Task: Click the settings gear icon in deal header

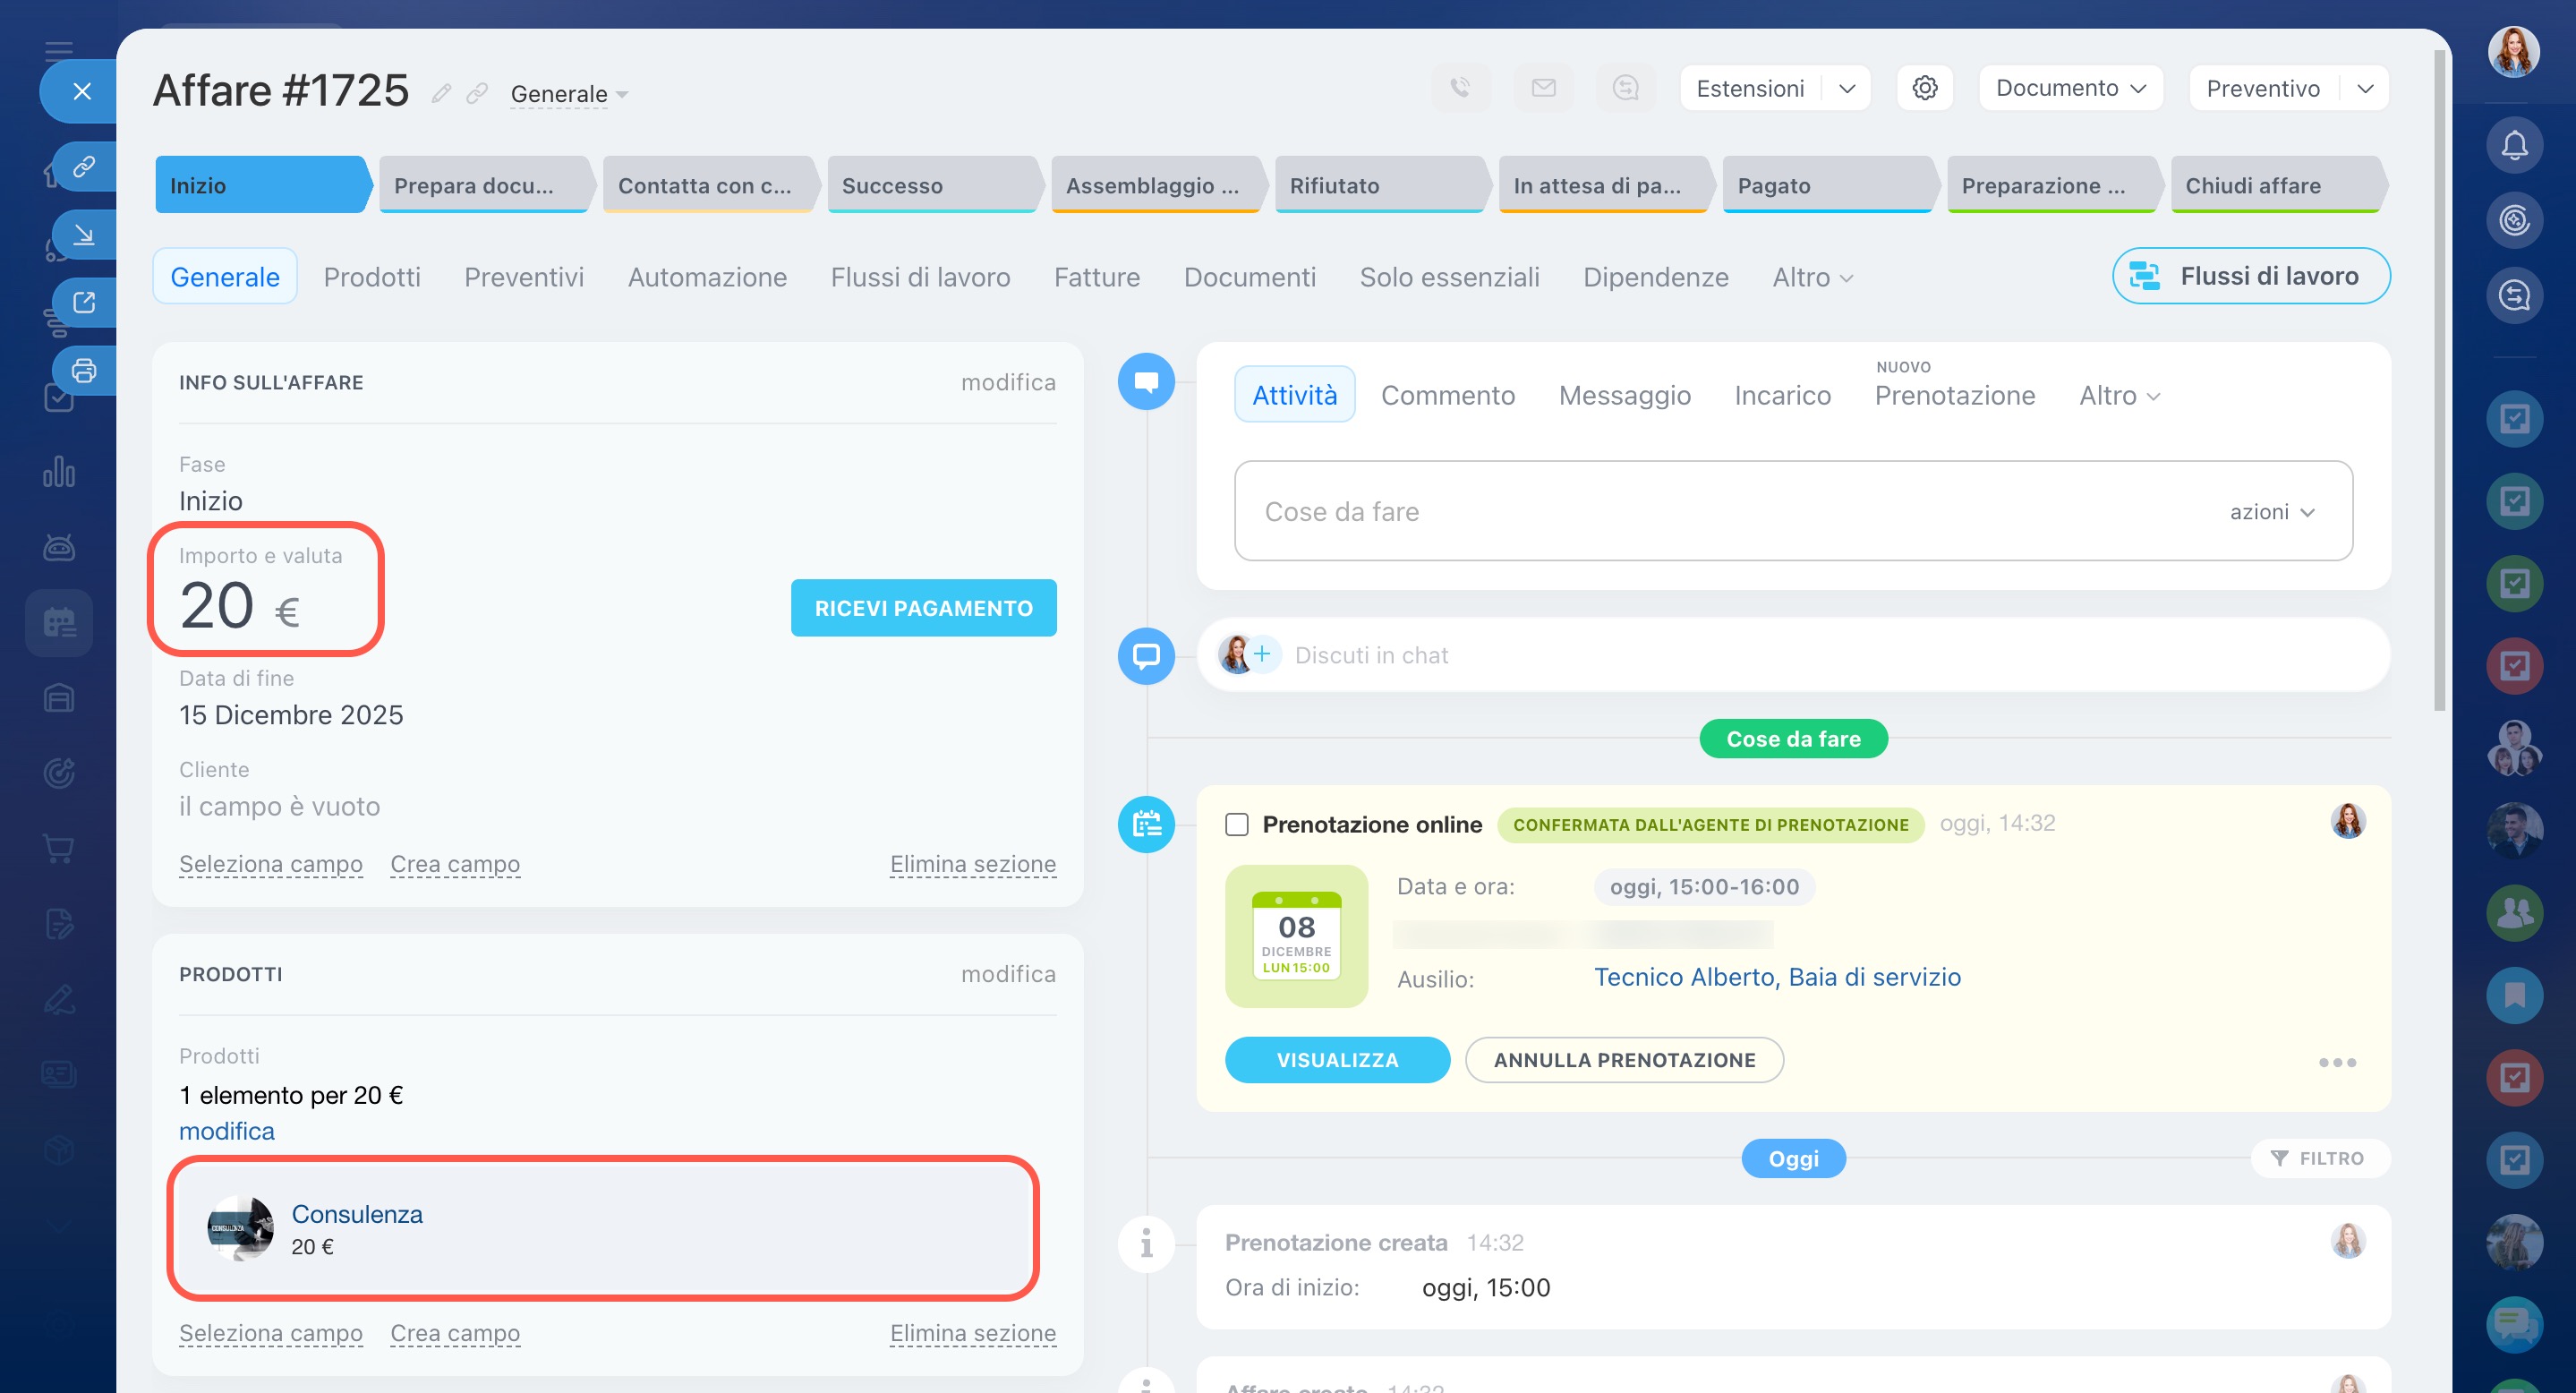Action: (1924, 88)
